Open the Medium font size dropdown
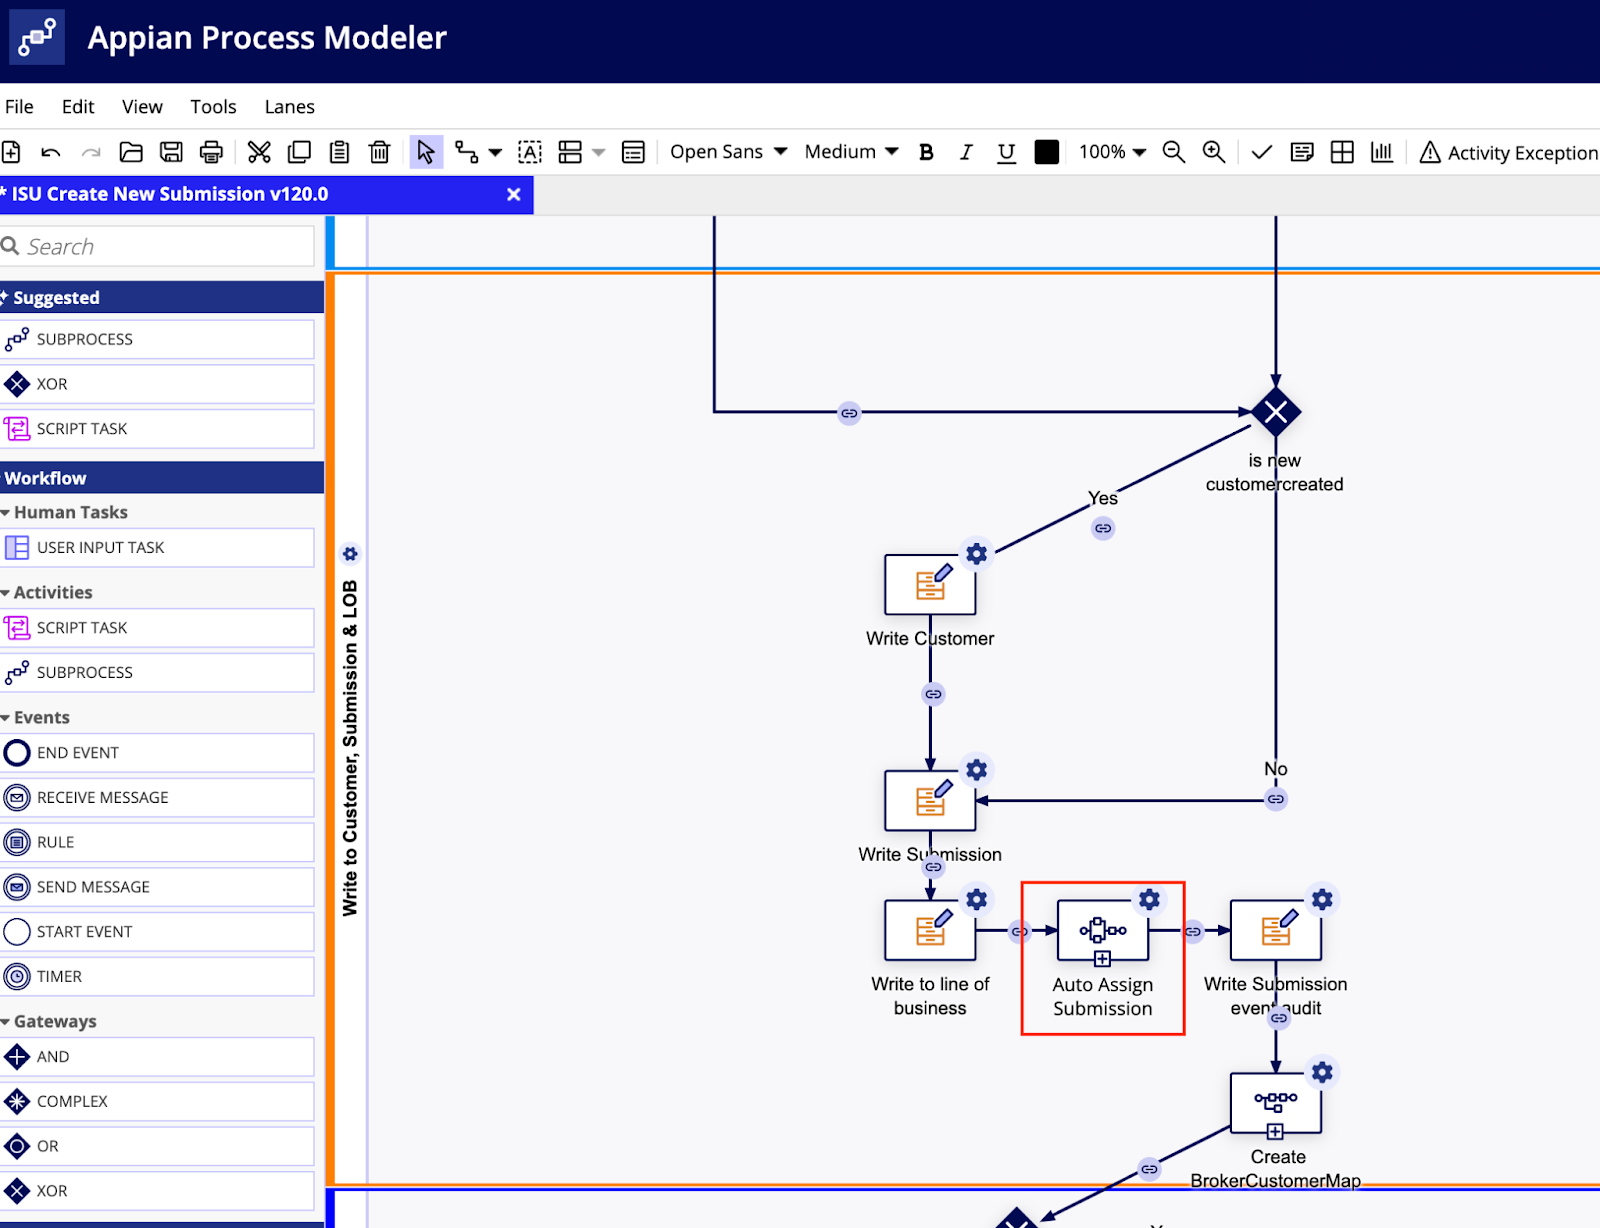This screenshot has height=1228, width=1600. click(851, 152)
